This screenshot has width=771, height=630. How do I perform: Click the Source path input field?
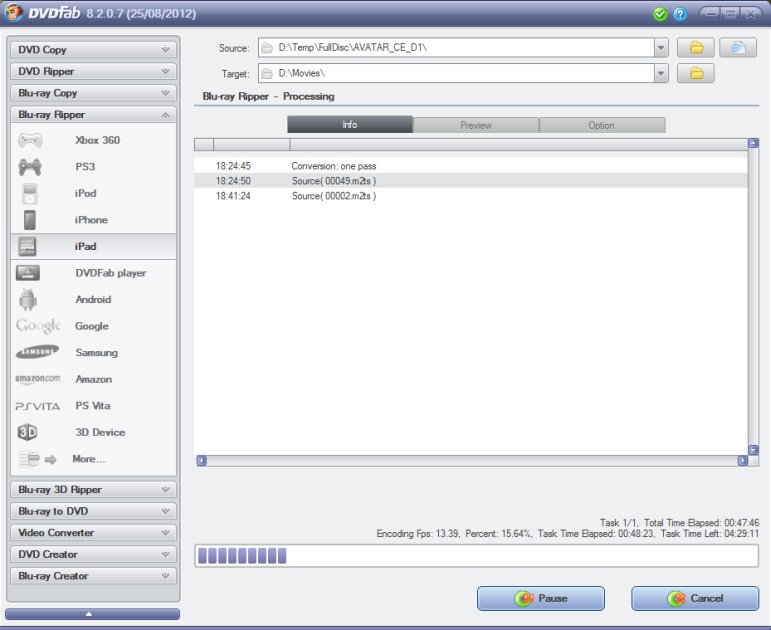pos(456,48)
